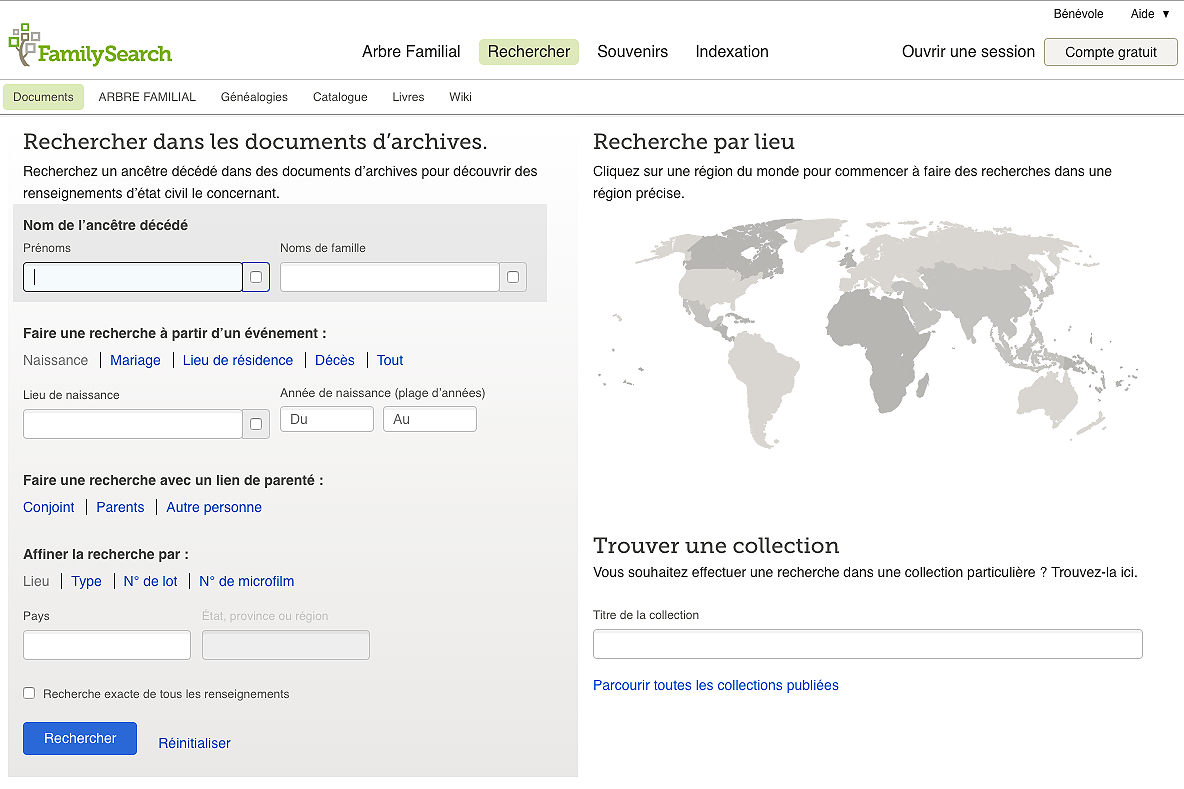Focus the Titre de la collection field
The image size is (1184, 789).
click(868, 644)
